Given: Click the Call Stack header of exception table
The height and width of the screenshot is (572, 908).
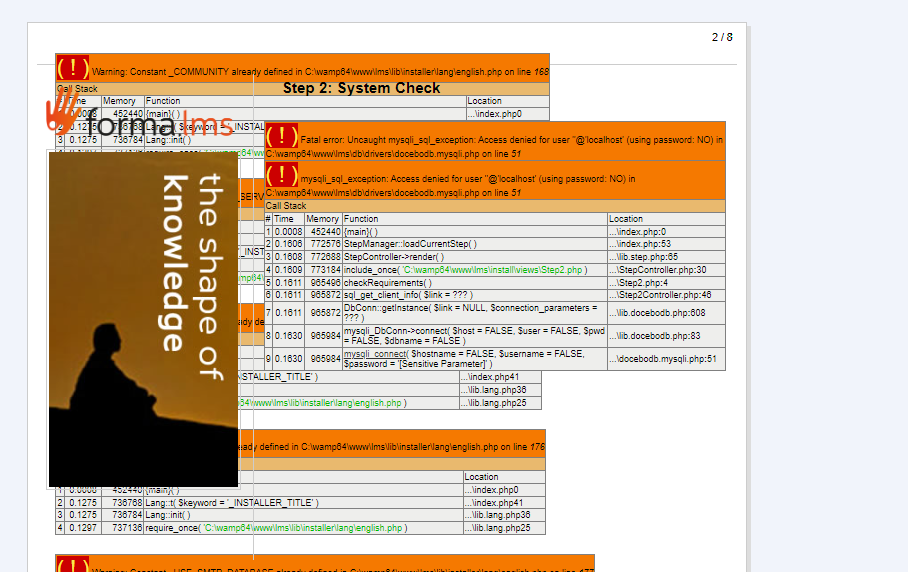Looking at the screenshot, I should pyautogui.click(x=286, y=206).
